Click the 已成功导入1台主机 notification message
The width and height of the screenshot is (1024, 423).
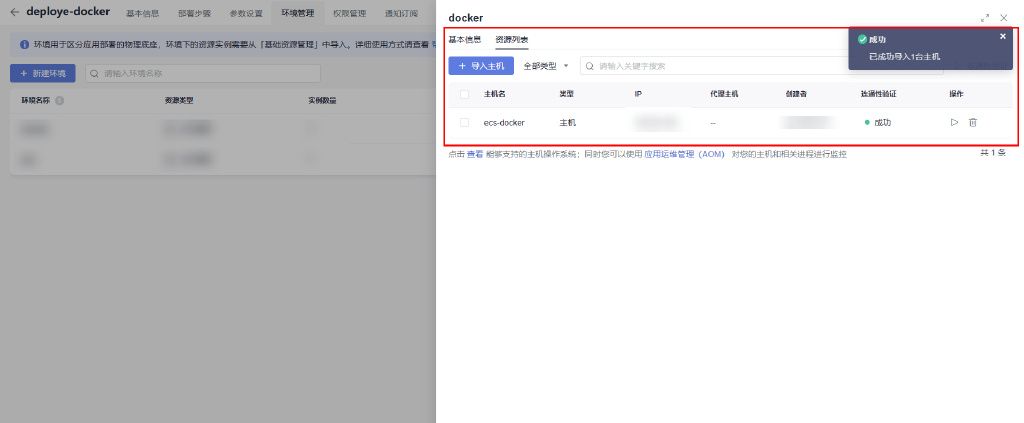click(x=904, y=57)
